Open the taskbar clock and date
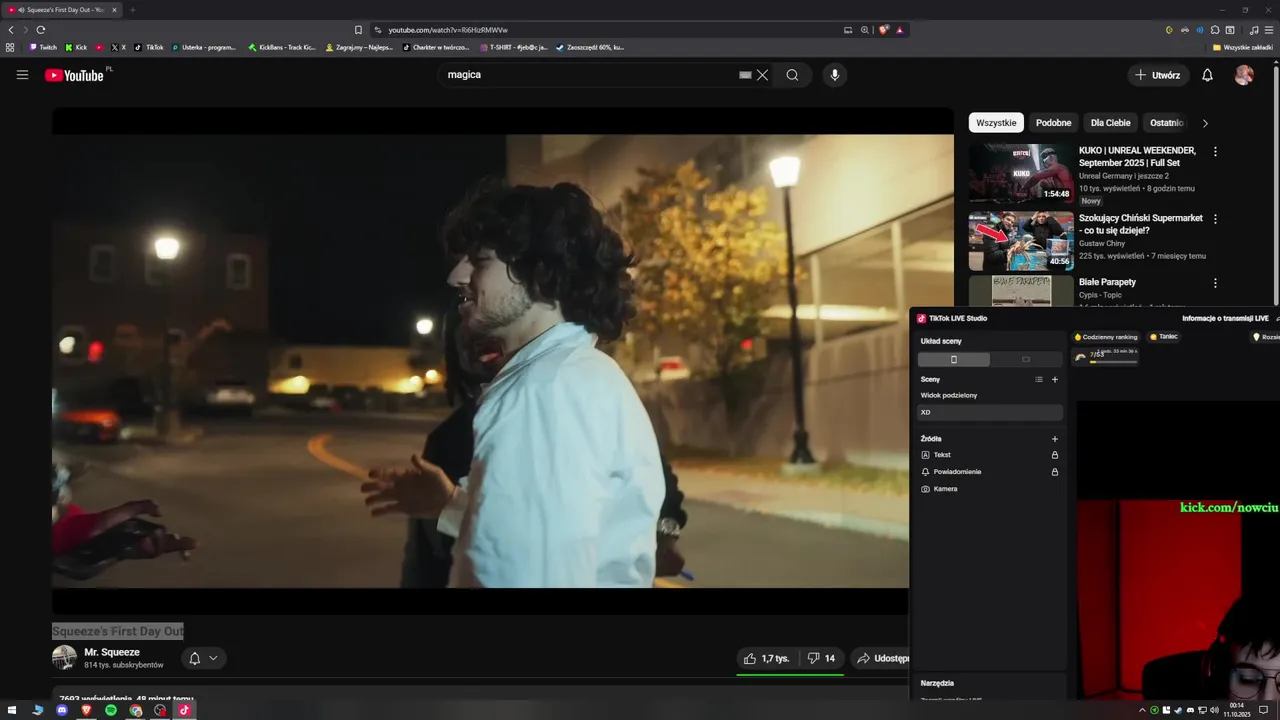Screen dimensions: 1280x720 point(1237,710)
